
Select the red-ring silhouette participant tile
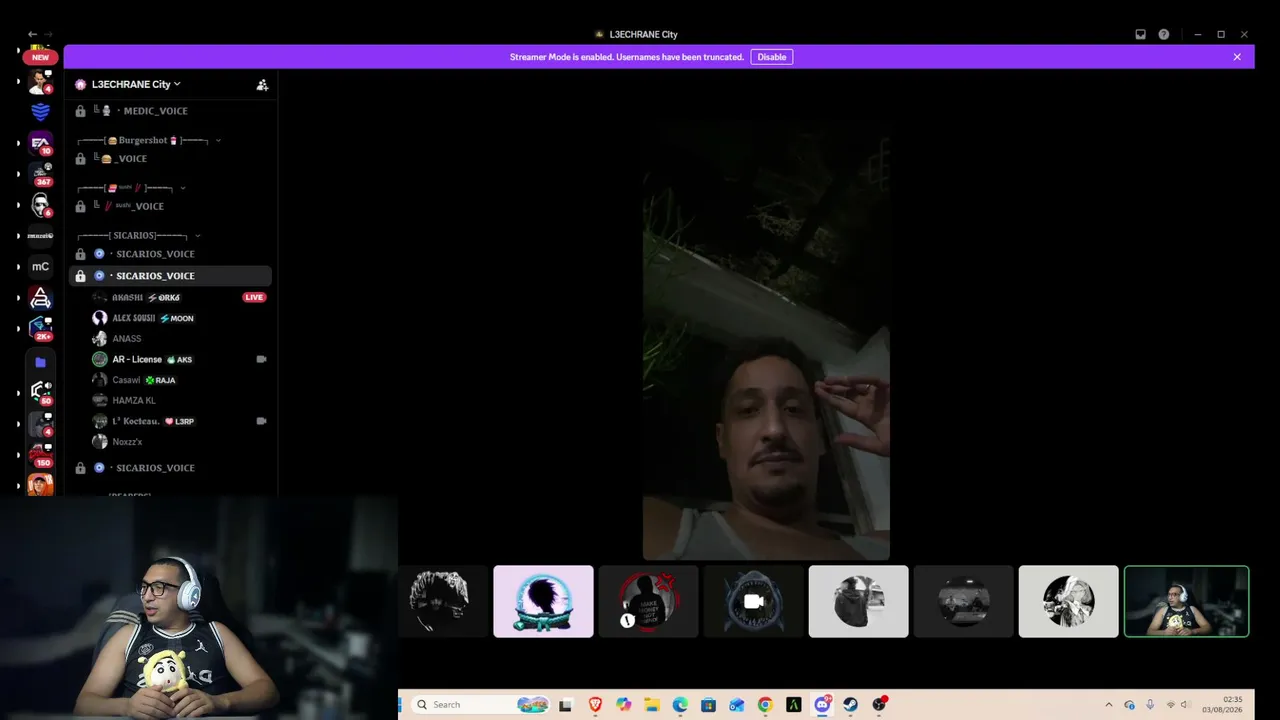click(648, 601)
